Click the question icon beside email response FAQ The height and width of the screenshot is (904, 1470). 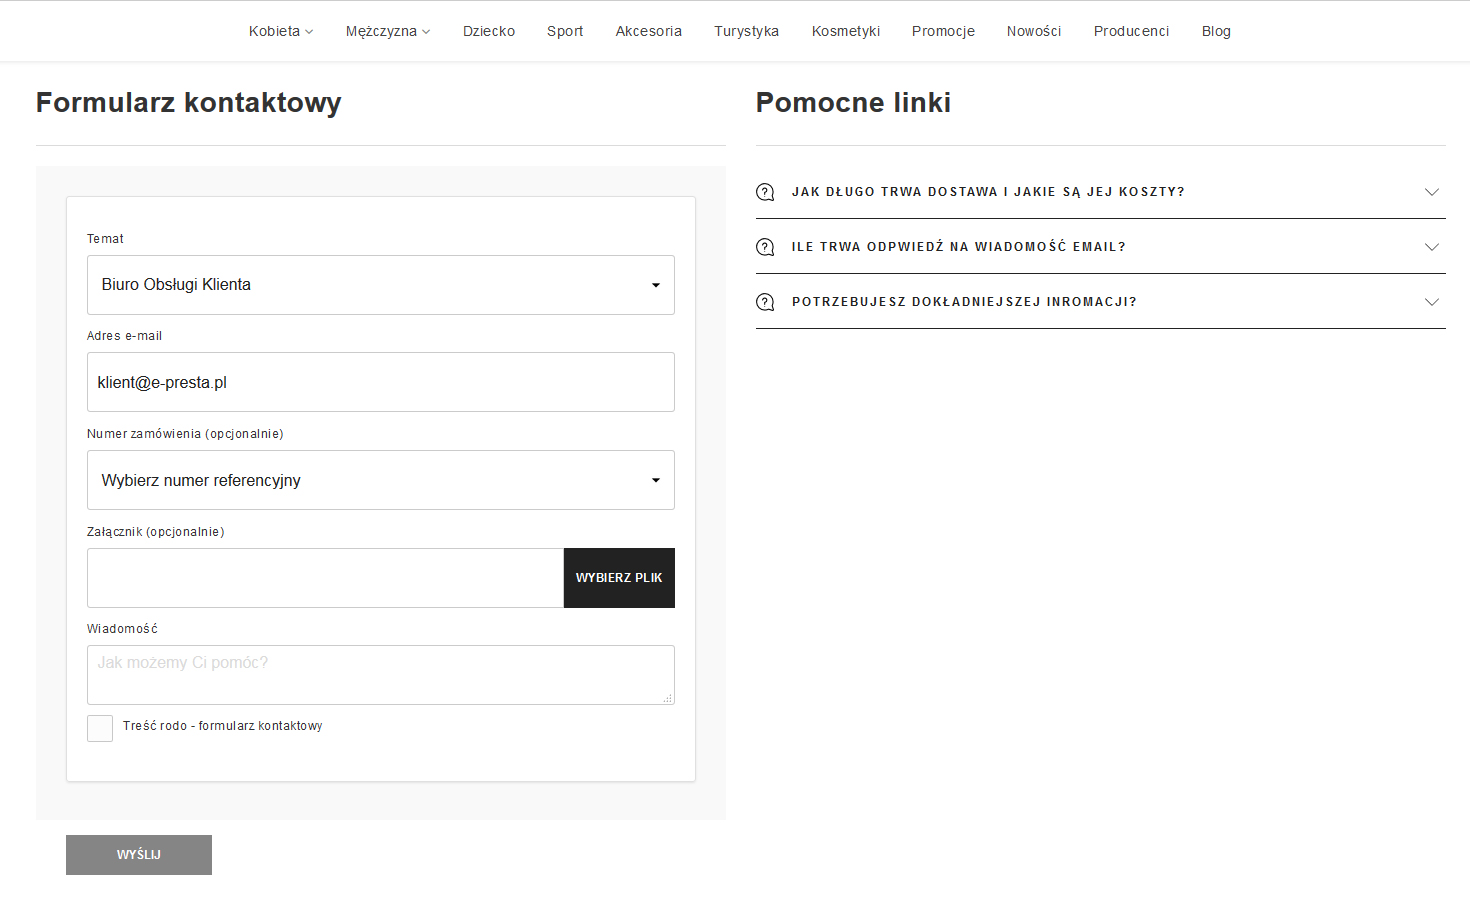765,247
